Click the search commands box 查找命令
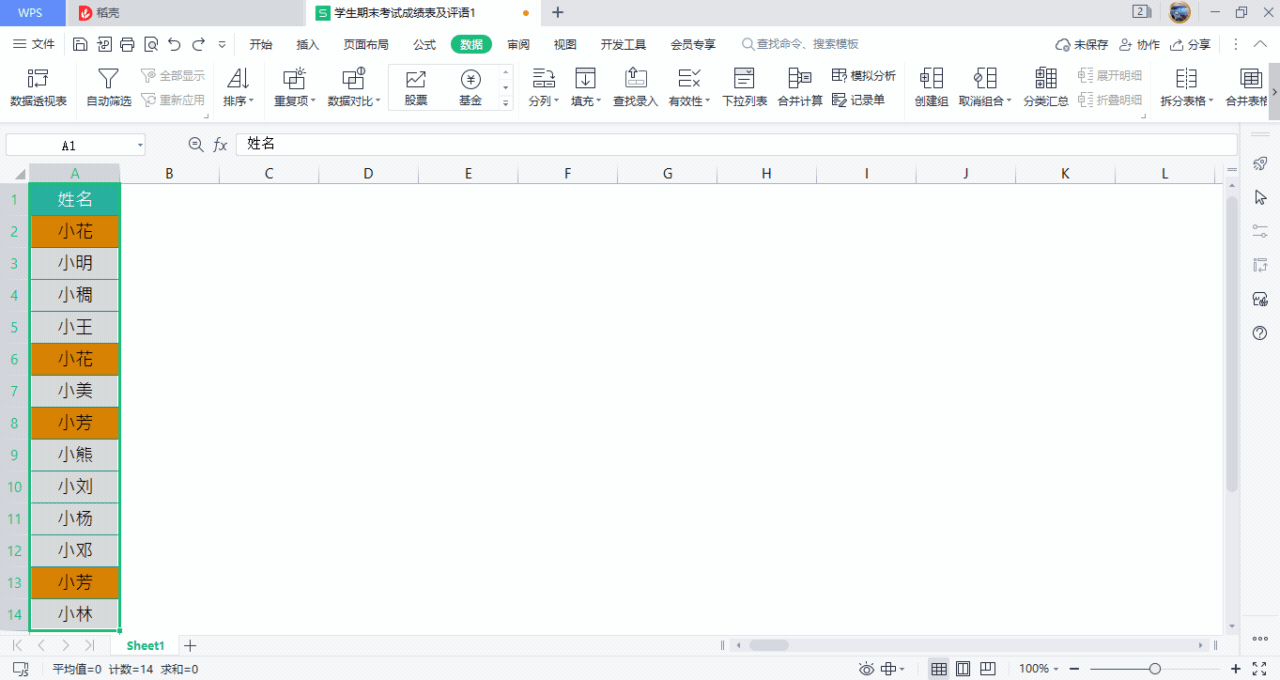Viewport: 1280px width, 680px height. 800,44
